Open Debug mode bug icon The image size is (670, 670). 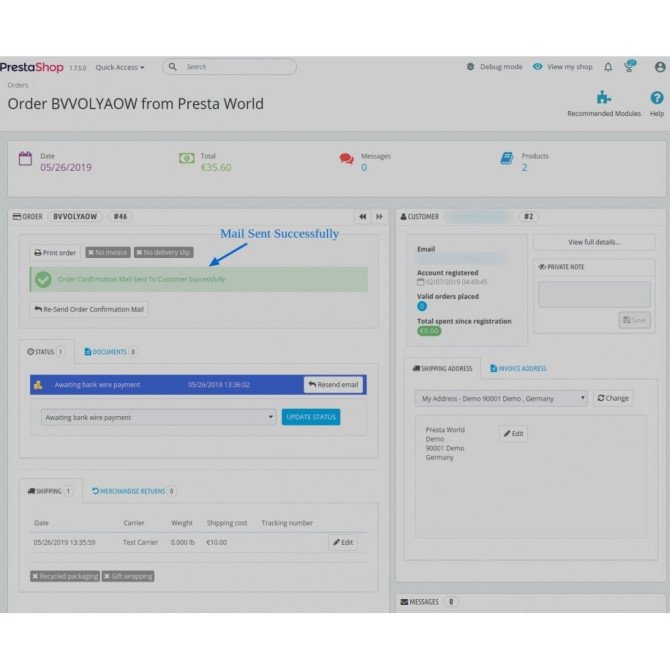coord(470,67)
